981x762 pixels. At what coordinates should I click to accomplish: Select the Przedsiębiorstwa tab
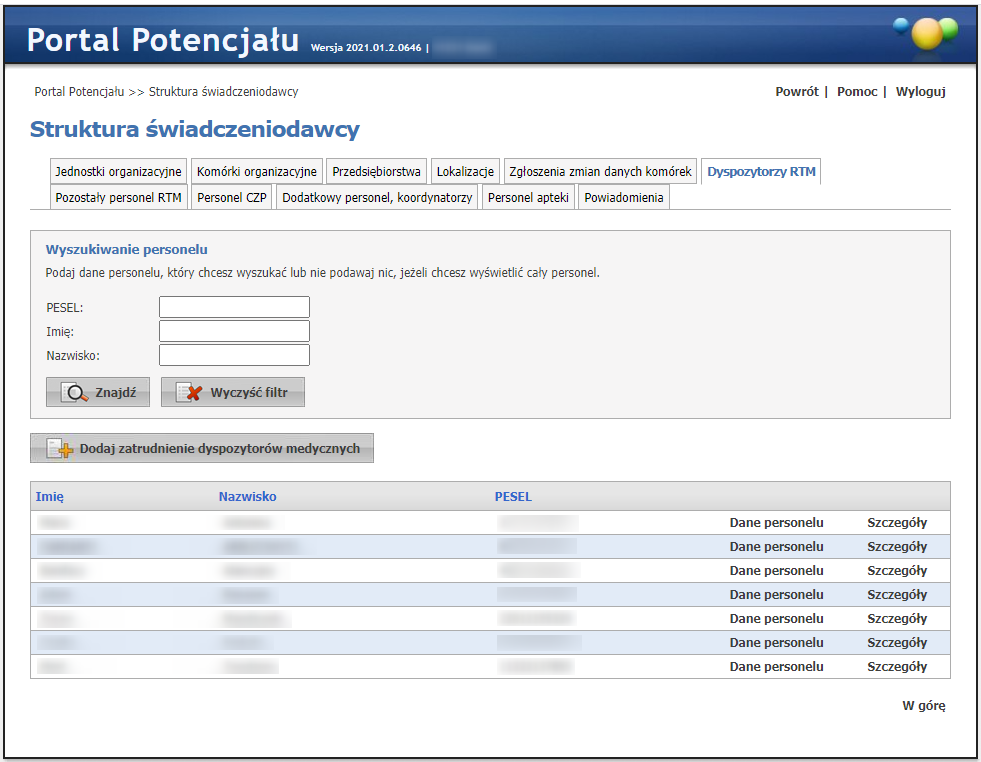[x=377, y=171]
